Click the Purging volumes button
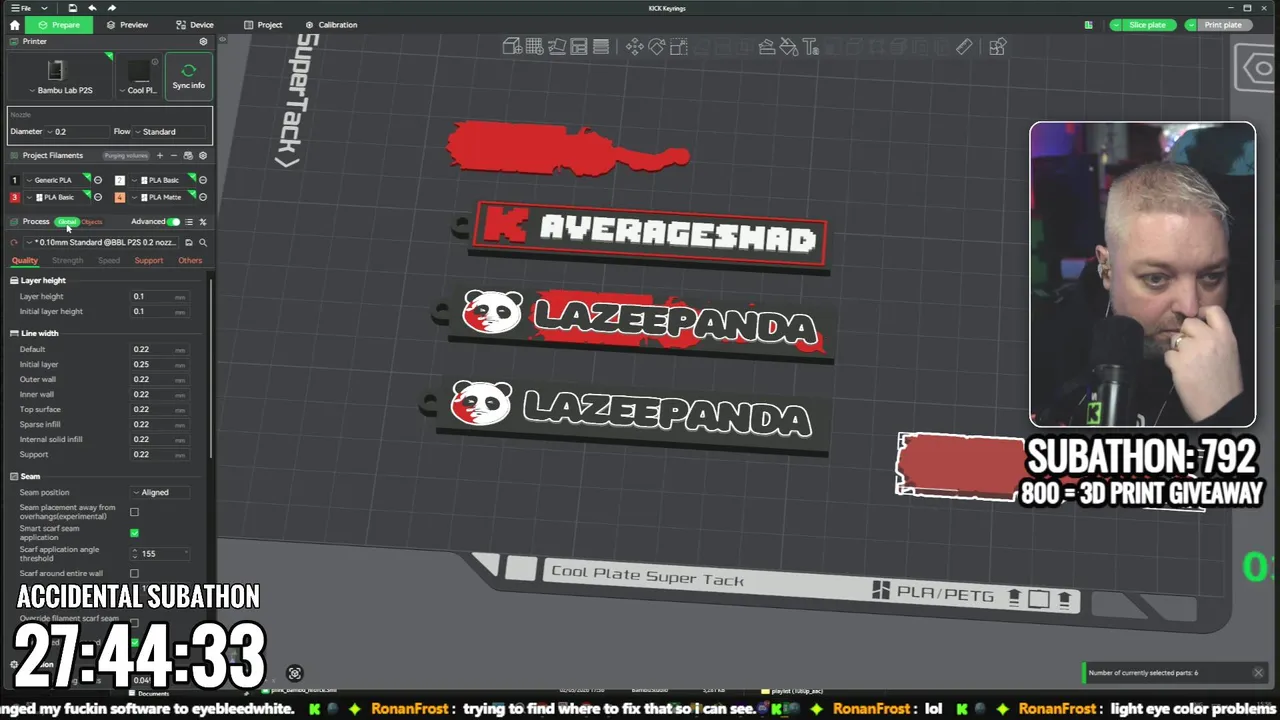Viewport: 1280px width, 720px height. coord(126,155)
